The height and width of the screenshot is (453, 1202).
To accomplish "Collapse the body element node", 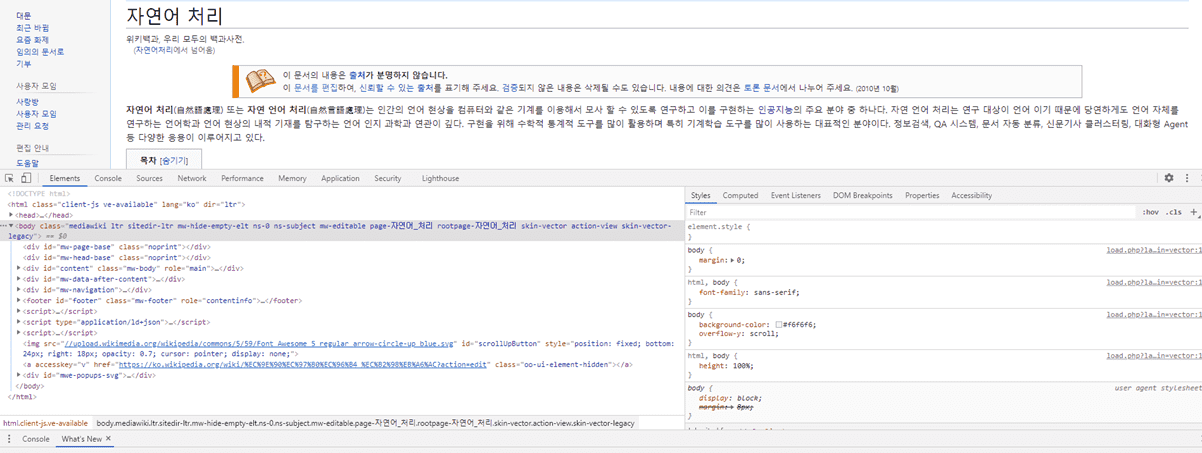I will click(x=12, y=228).
